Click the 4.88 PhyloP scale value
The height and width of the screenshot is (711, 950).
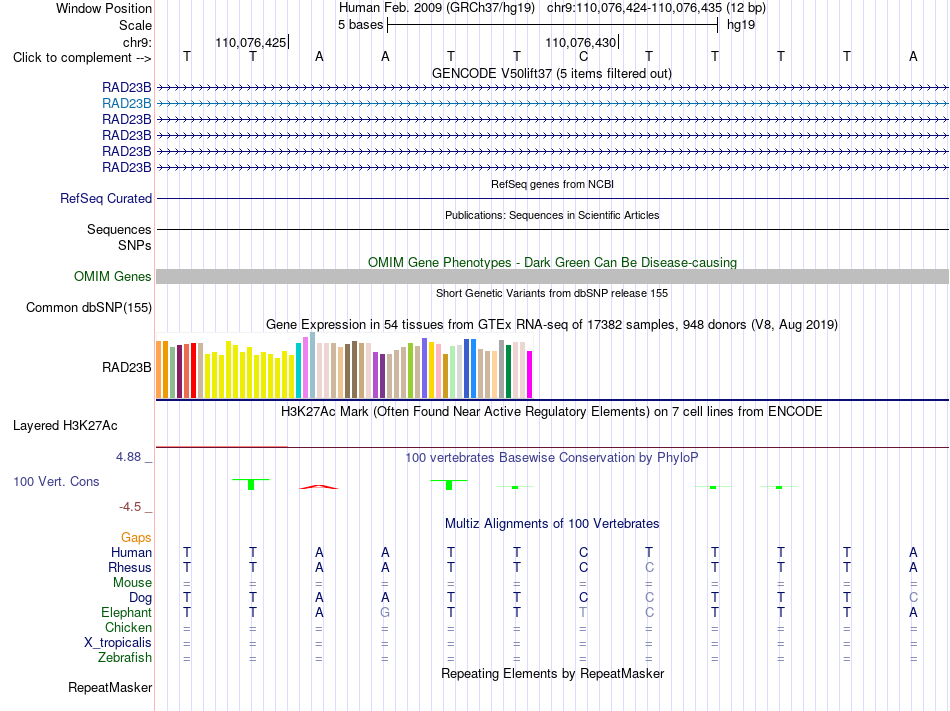[x=128, y=457]
